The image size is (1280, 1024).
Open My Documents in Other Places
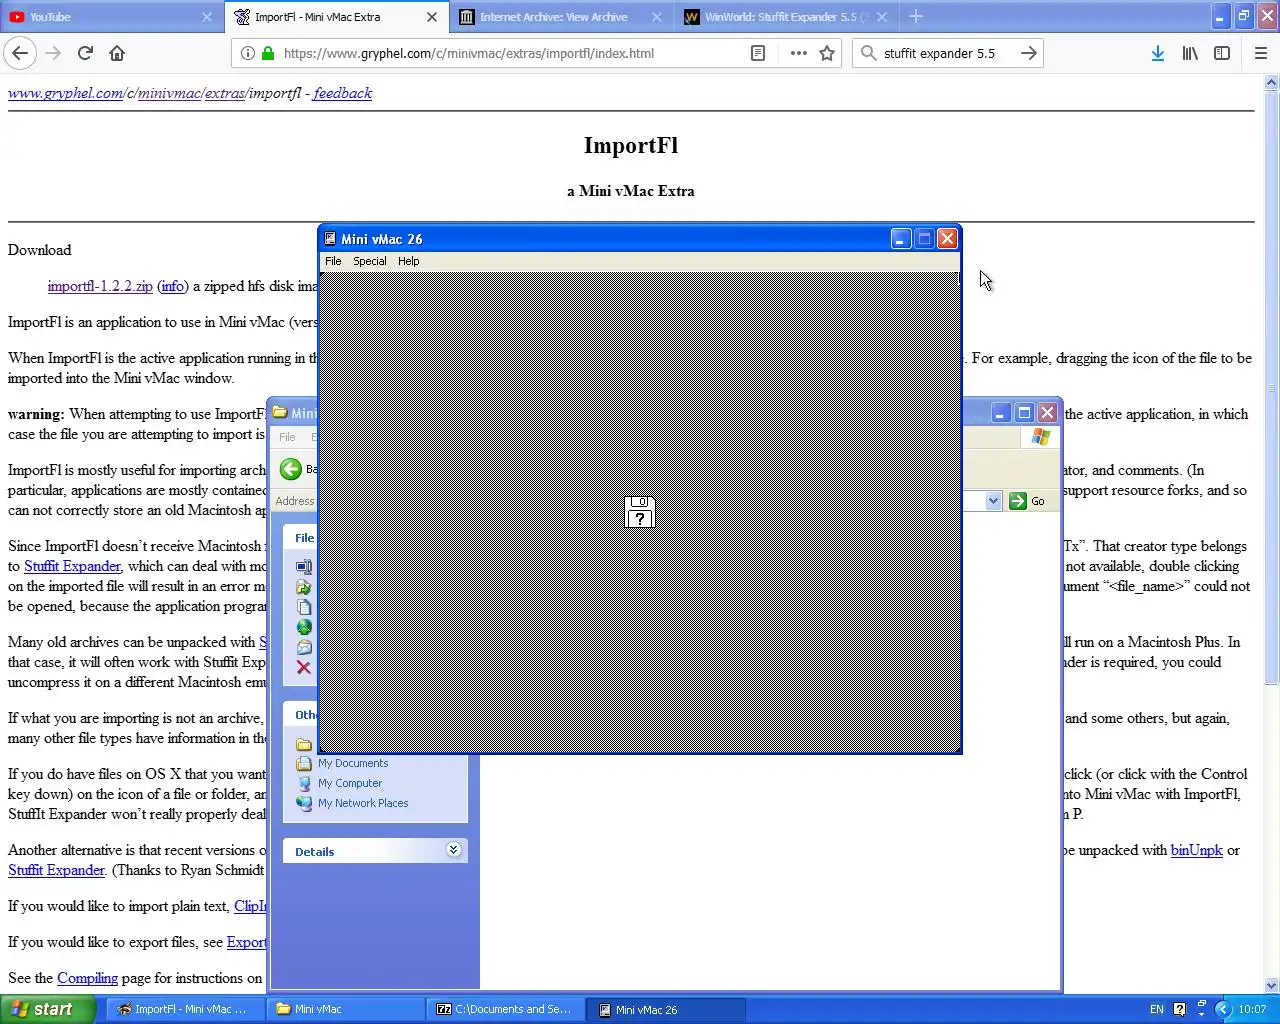(353, 763)
